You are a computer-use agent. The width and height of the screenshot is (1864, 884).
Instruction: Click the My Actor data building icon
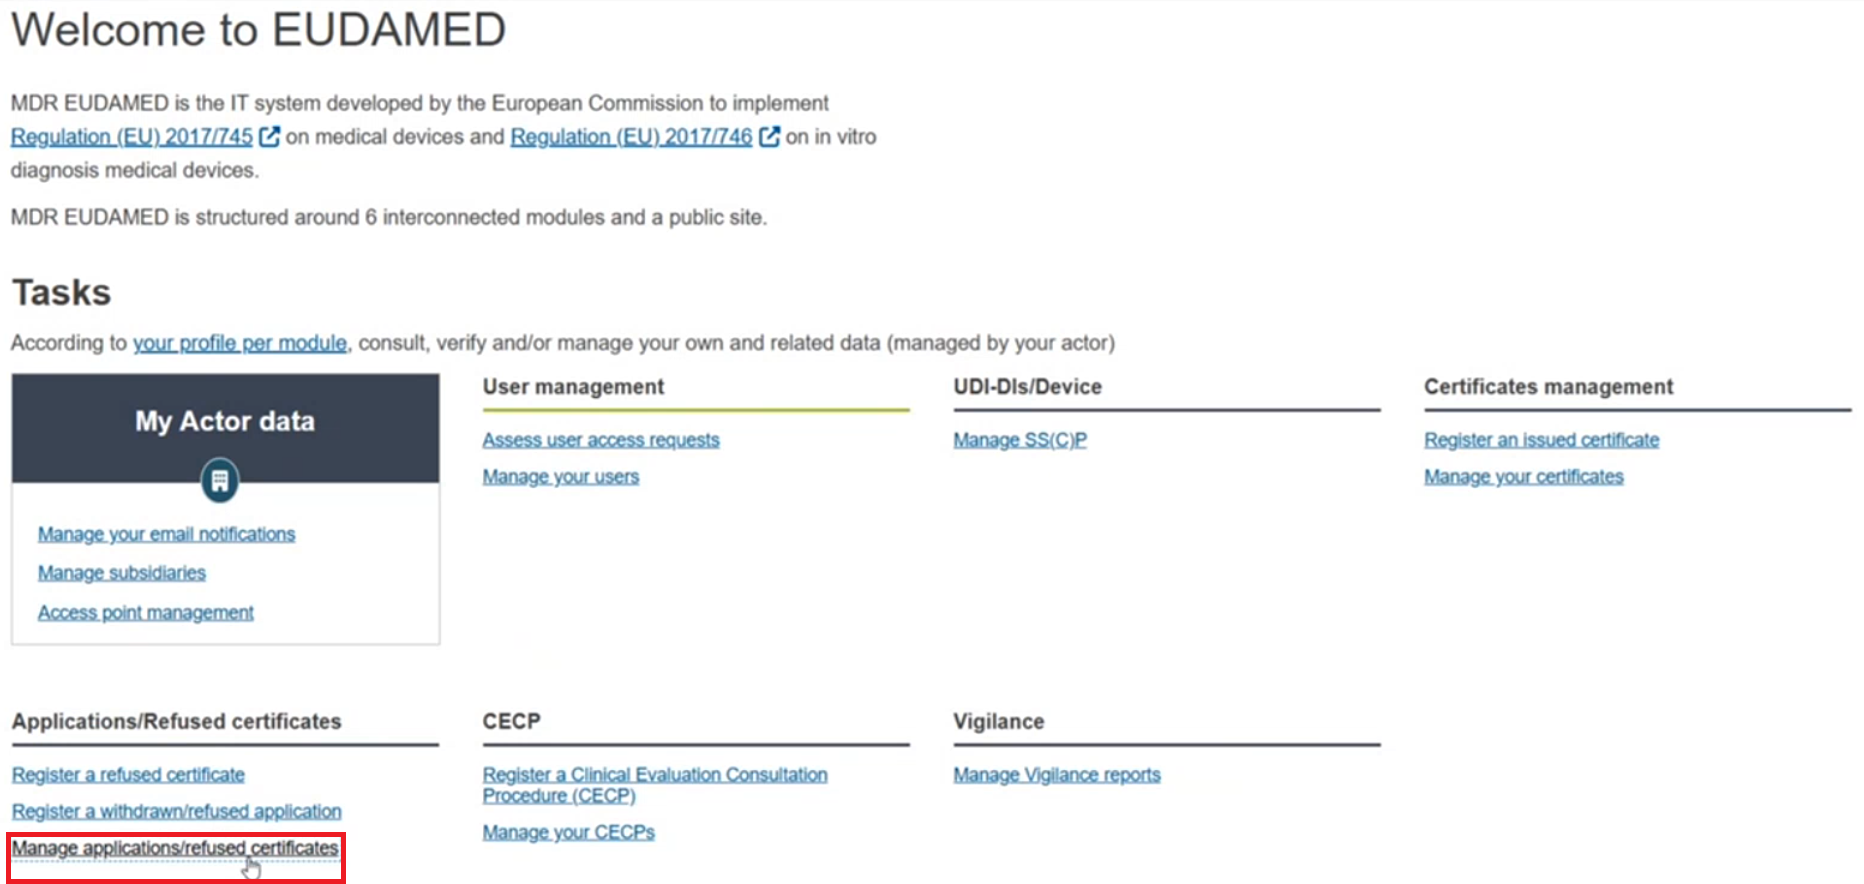click(219, 481)
